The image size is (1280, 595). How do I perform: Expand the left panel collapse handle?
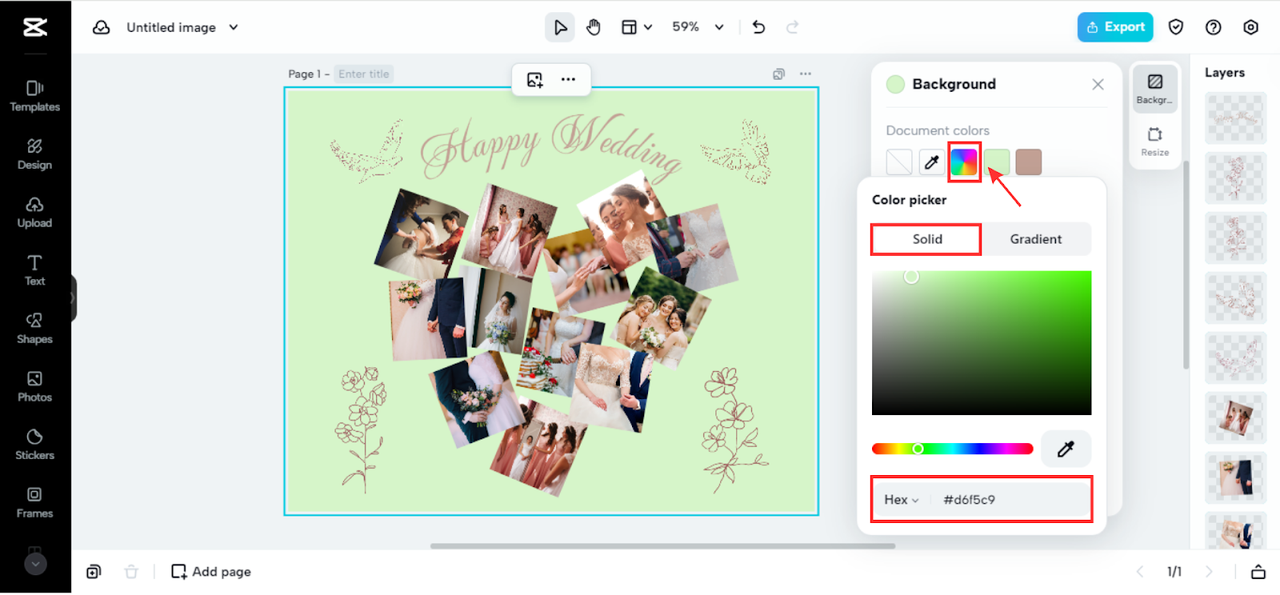[73, 298]
